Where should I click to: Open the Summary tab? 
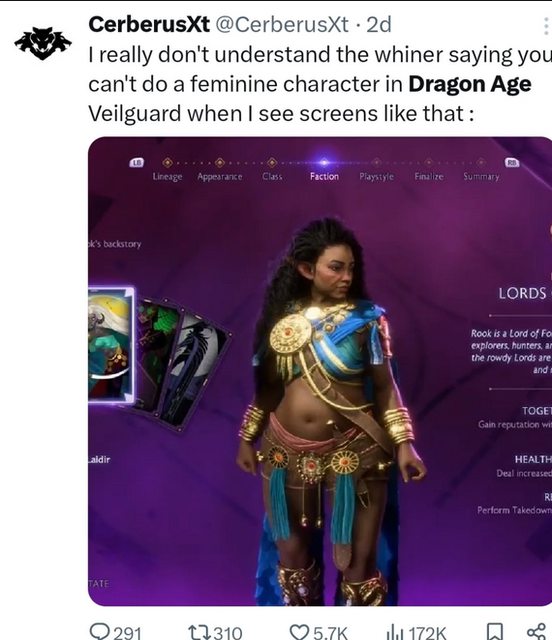(481, 176)
